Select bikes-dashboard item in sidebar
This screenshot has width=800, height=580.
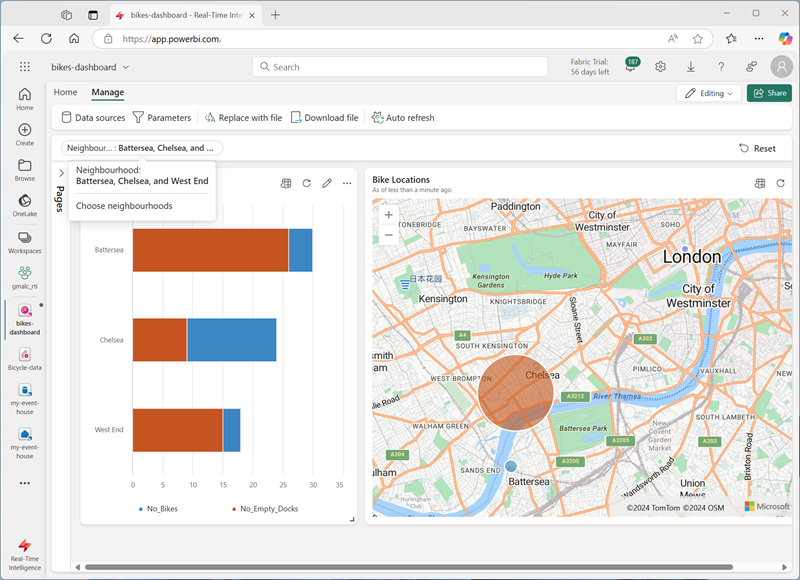point(24,319)
